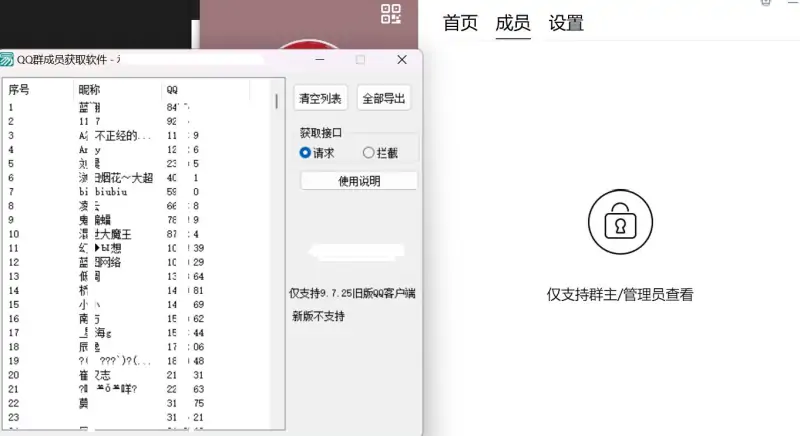Switch to the 成员 tab
Screen dimensions: 800x436
(513, 23)
